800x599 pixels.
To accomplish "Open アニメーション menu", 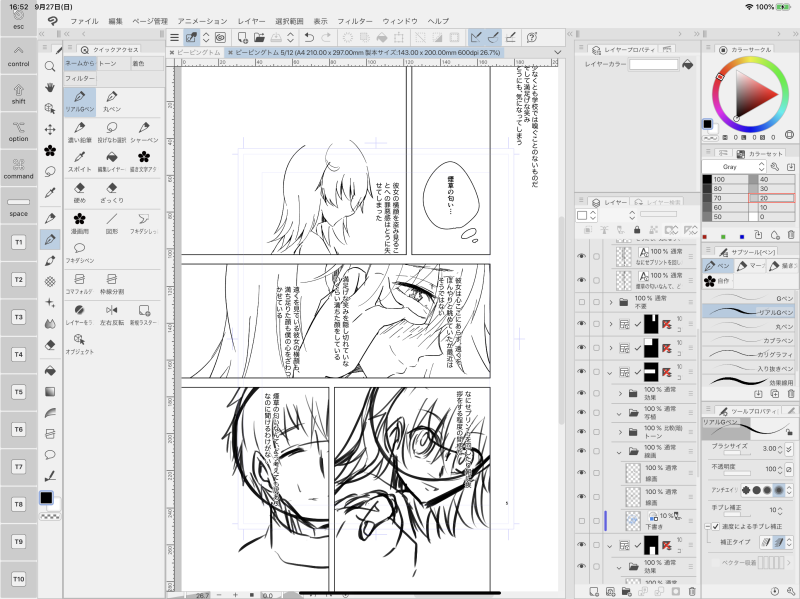I will pyautogui.click(x=202, y=21).
